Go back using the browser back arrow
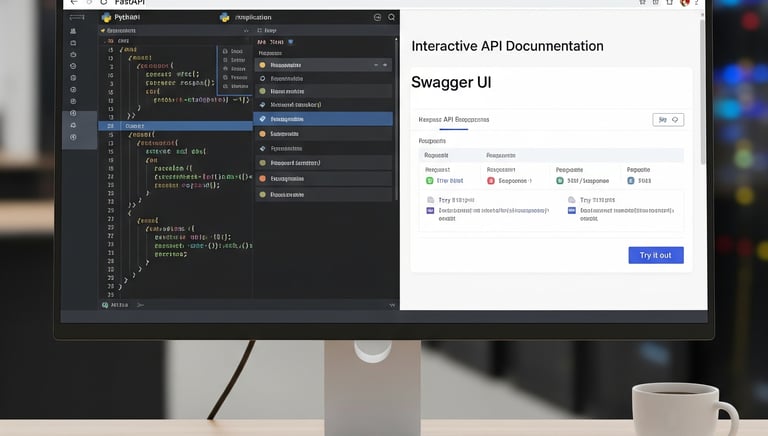768x436 pixels. [74, 2]
